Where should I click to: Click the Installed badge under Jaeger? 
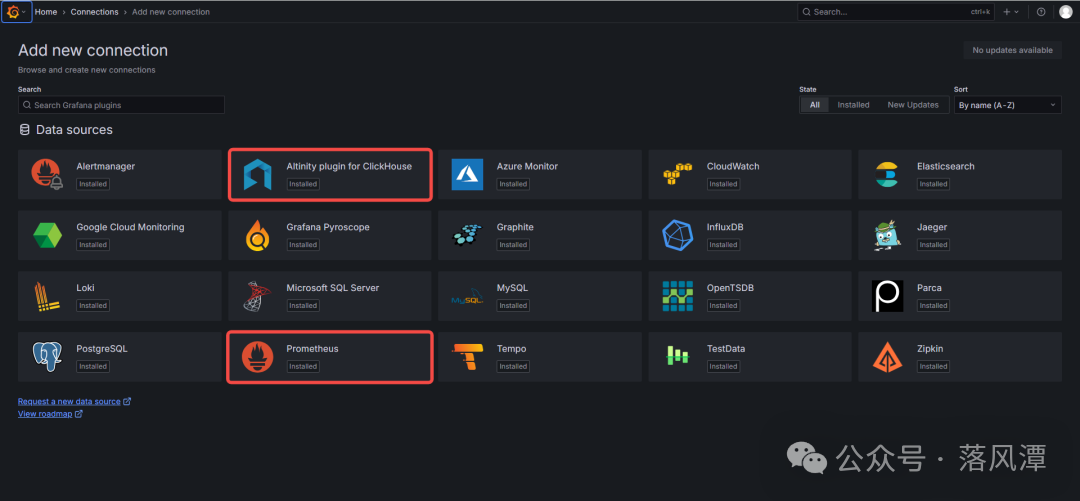(x=933, y=245)
